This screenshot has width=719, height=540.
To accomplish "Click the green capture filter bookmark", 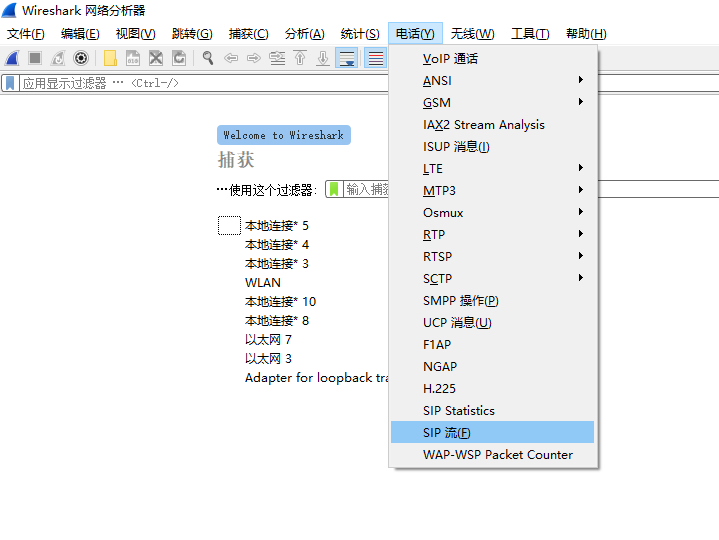I will pos(334,189).
